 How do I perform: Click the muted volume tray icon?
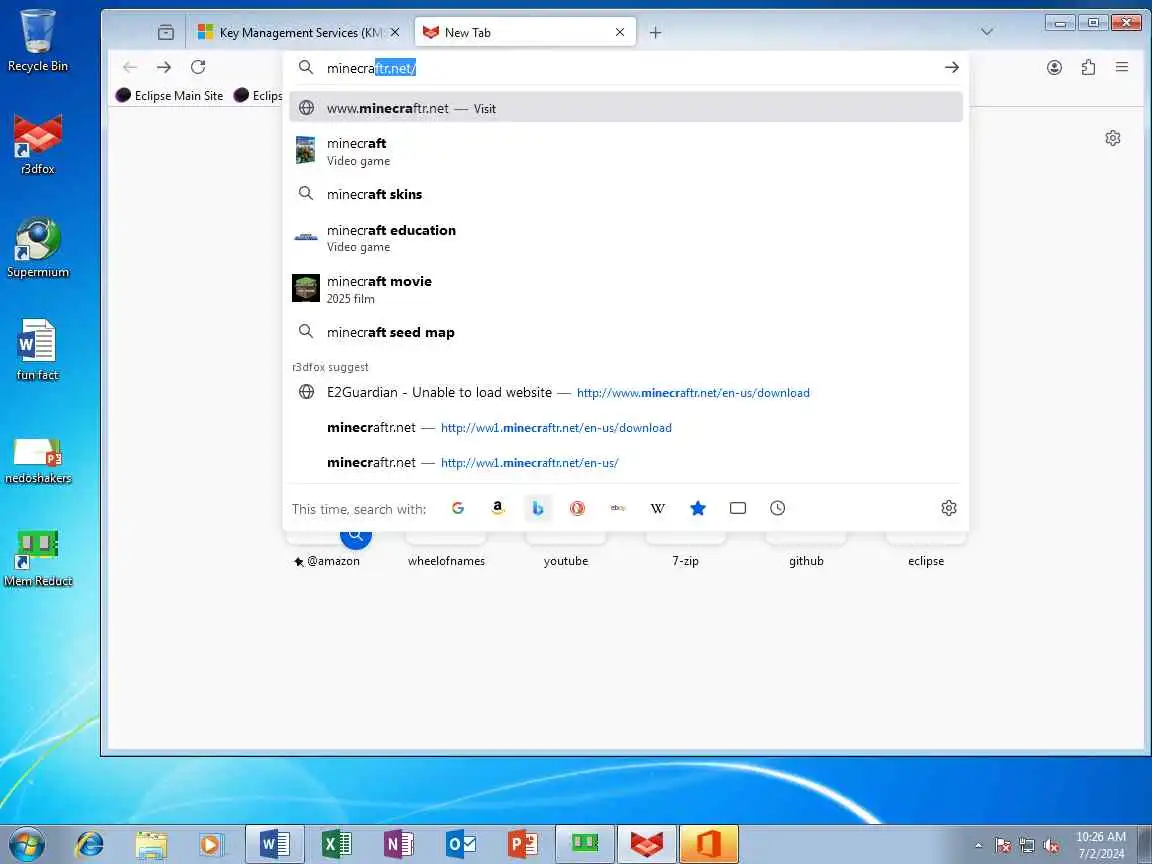[1051, 846]
